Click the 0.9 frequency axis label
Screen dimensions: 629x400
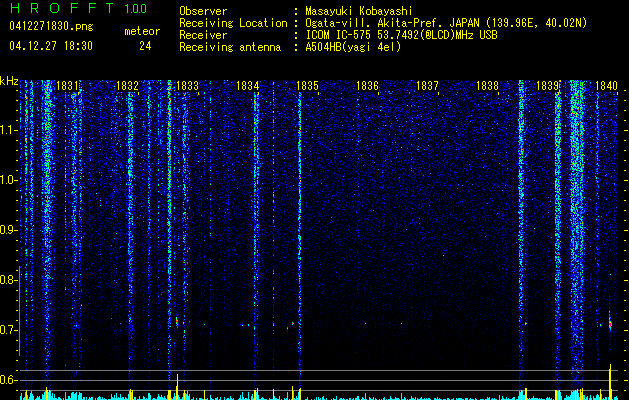pyautogui.click(x=8, y=230)
